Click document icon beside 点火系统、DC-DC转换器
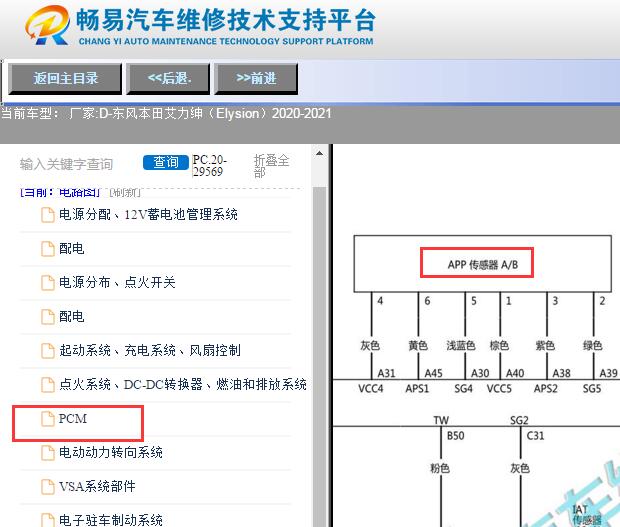Viewport: 620px width, 527px height. (48, 385)
